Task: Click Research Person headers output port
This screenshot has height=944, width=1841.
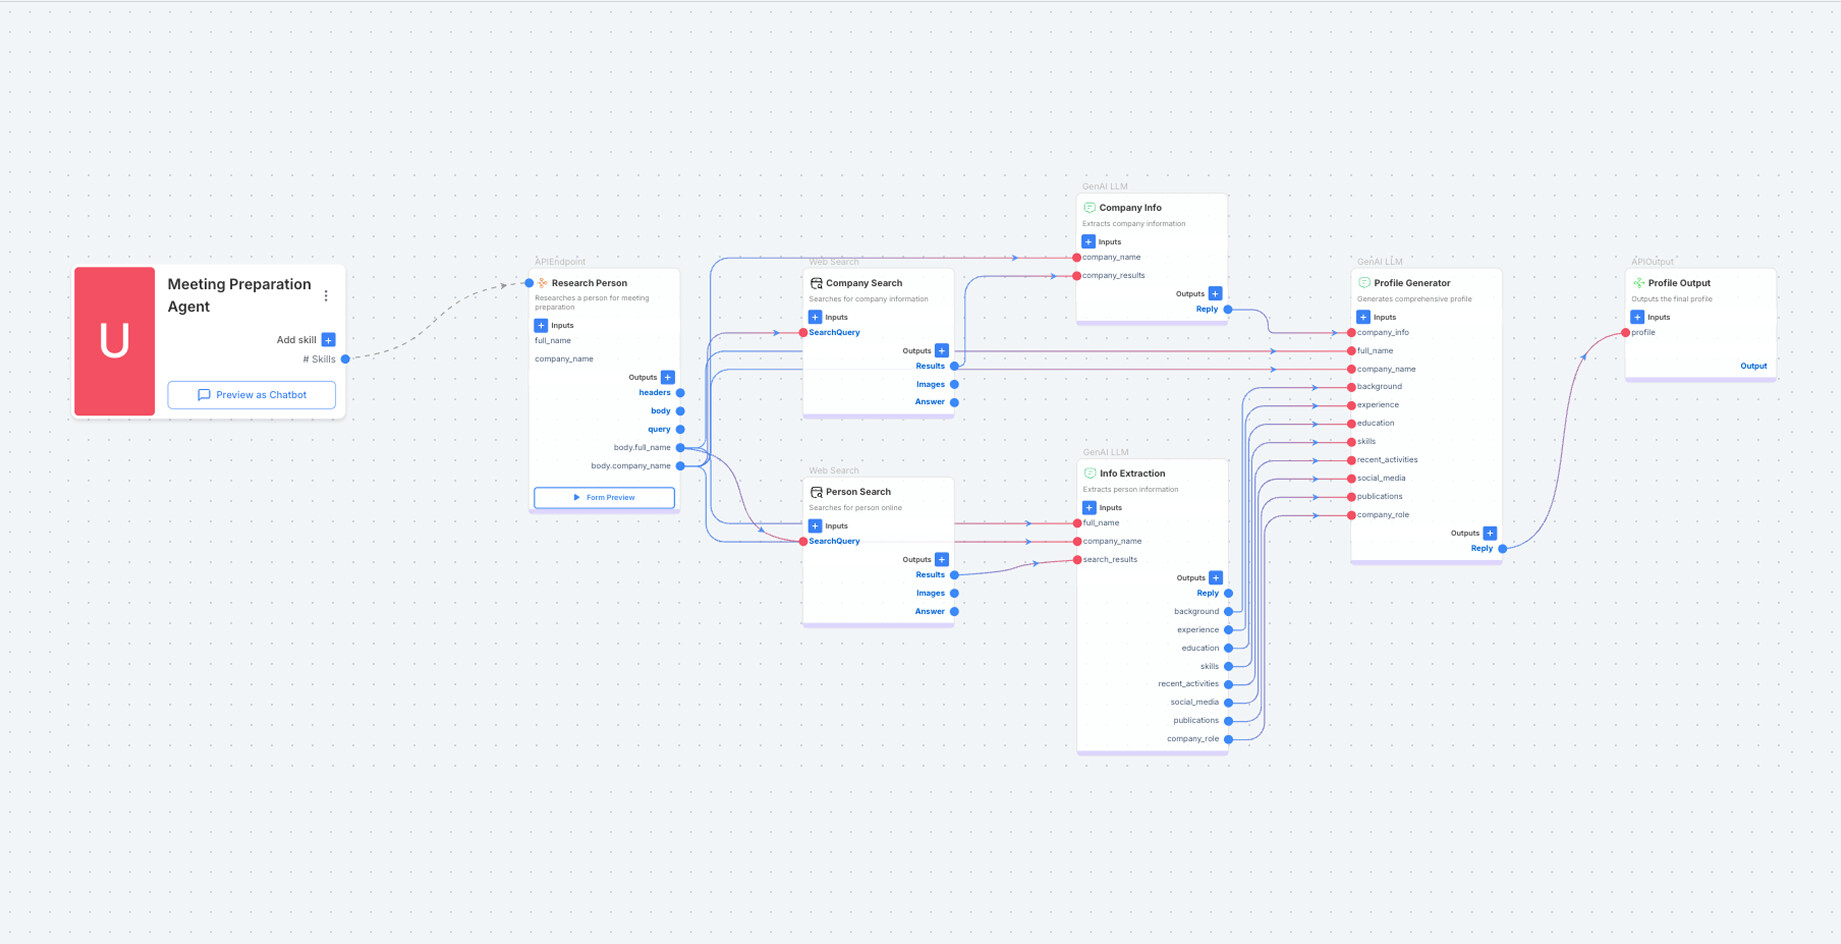Action: tap(680, 393)
